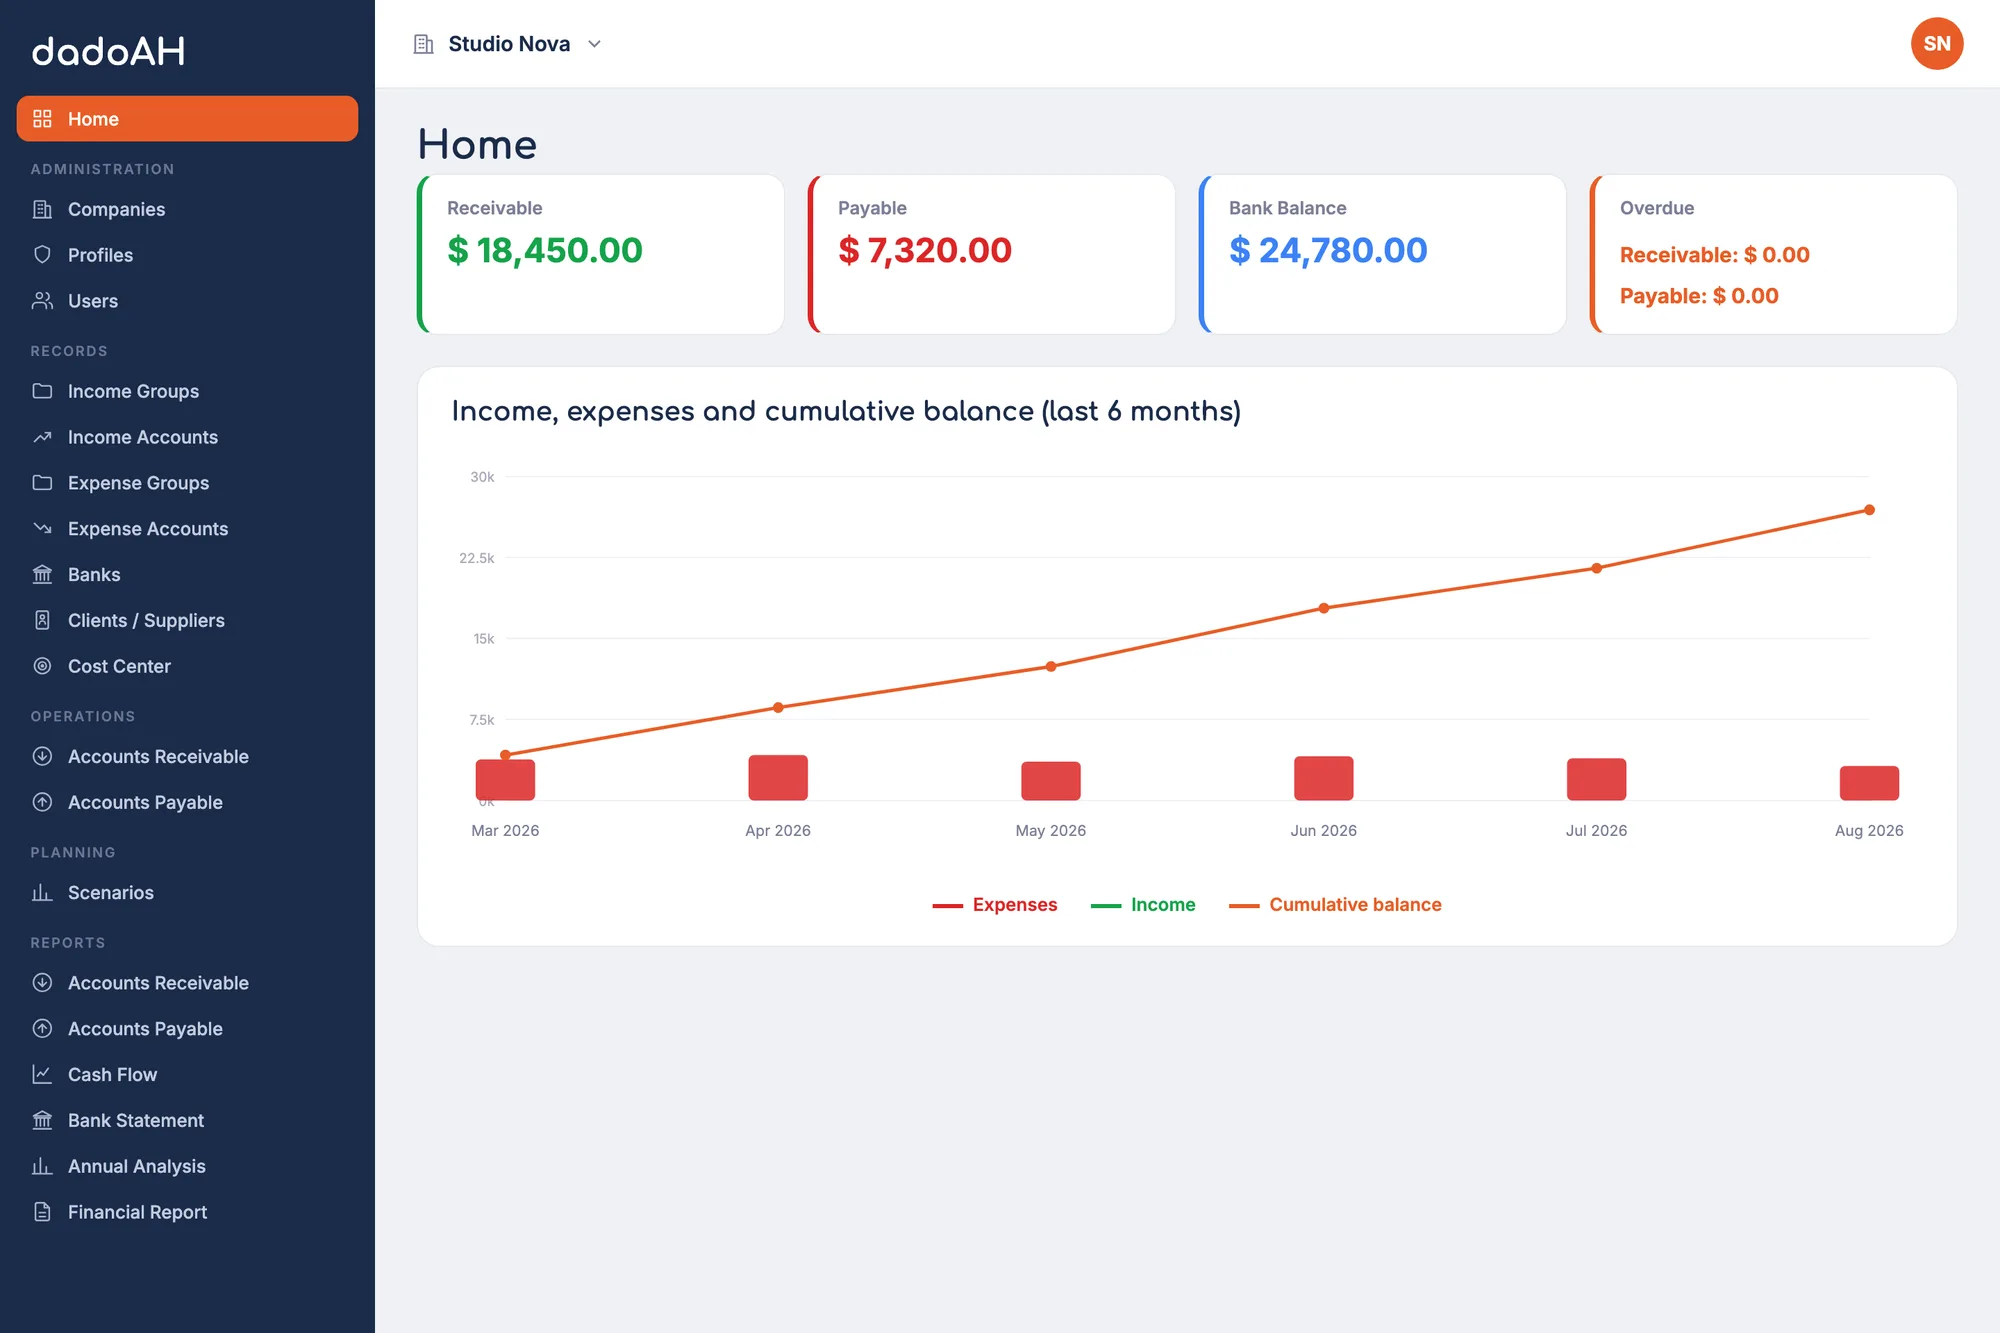Click the Jul 2026 expenses bar
This screenshot has width=2000, height=1333.
tap(1596, 779)
